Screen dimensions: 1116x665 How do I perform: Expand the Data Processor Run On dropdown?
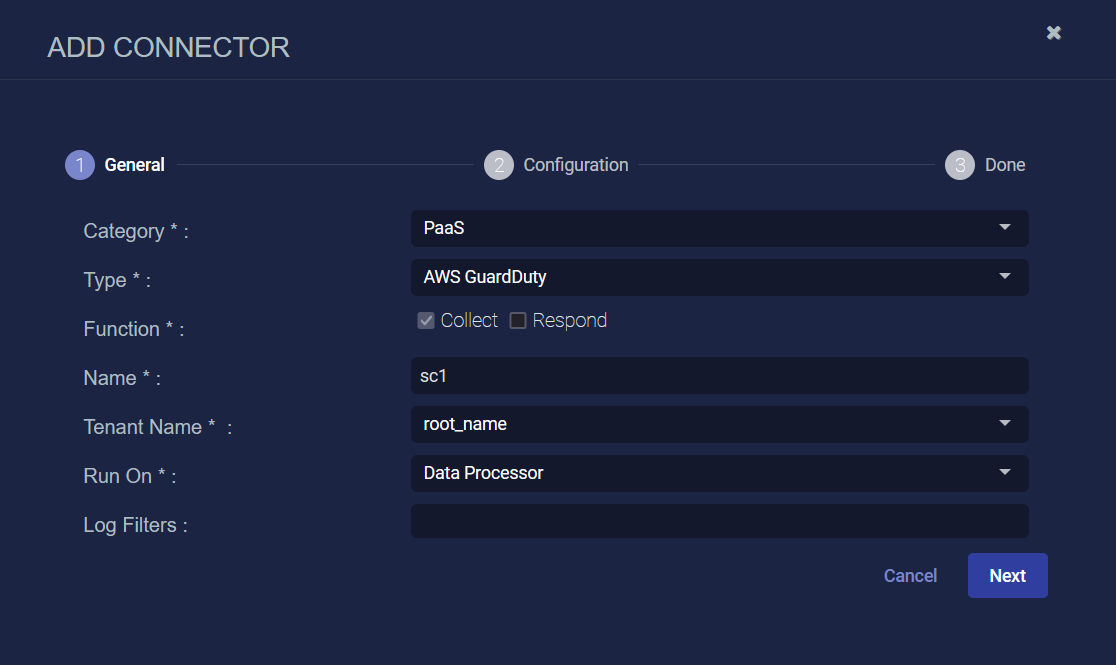coord(720,473)
